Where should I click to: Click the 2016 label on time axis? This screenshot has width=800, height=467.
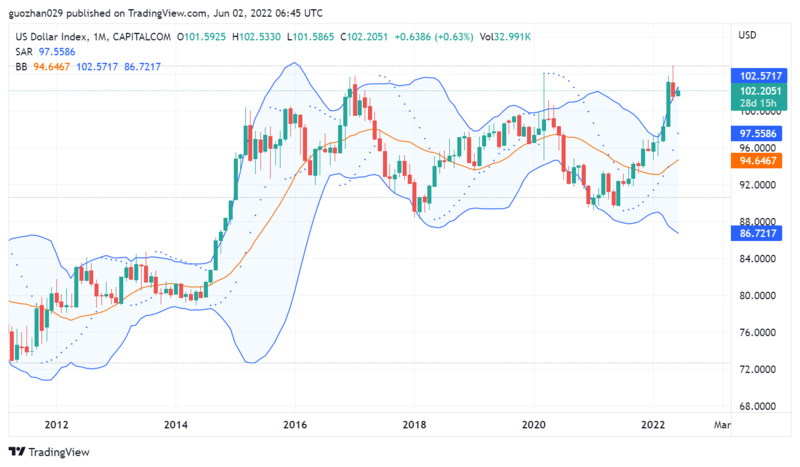coord(295,425)
